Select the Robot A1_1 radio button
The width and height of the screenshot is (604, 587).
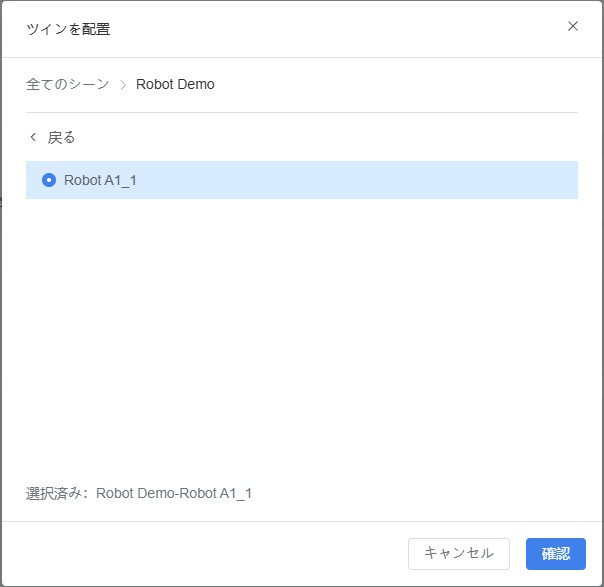pos(49,180)
